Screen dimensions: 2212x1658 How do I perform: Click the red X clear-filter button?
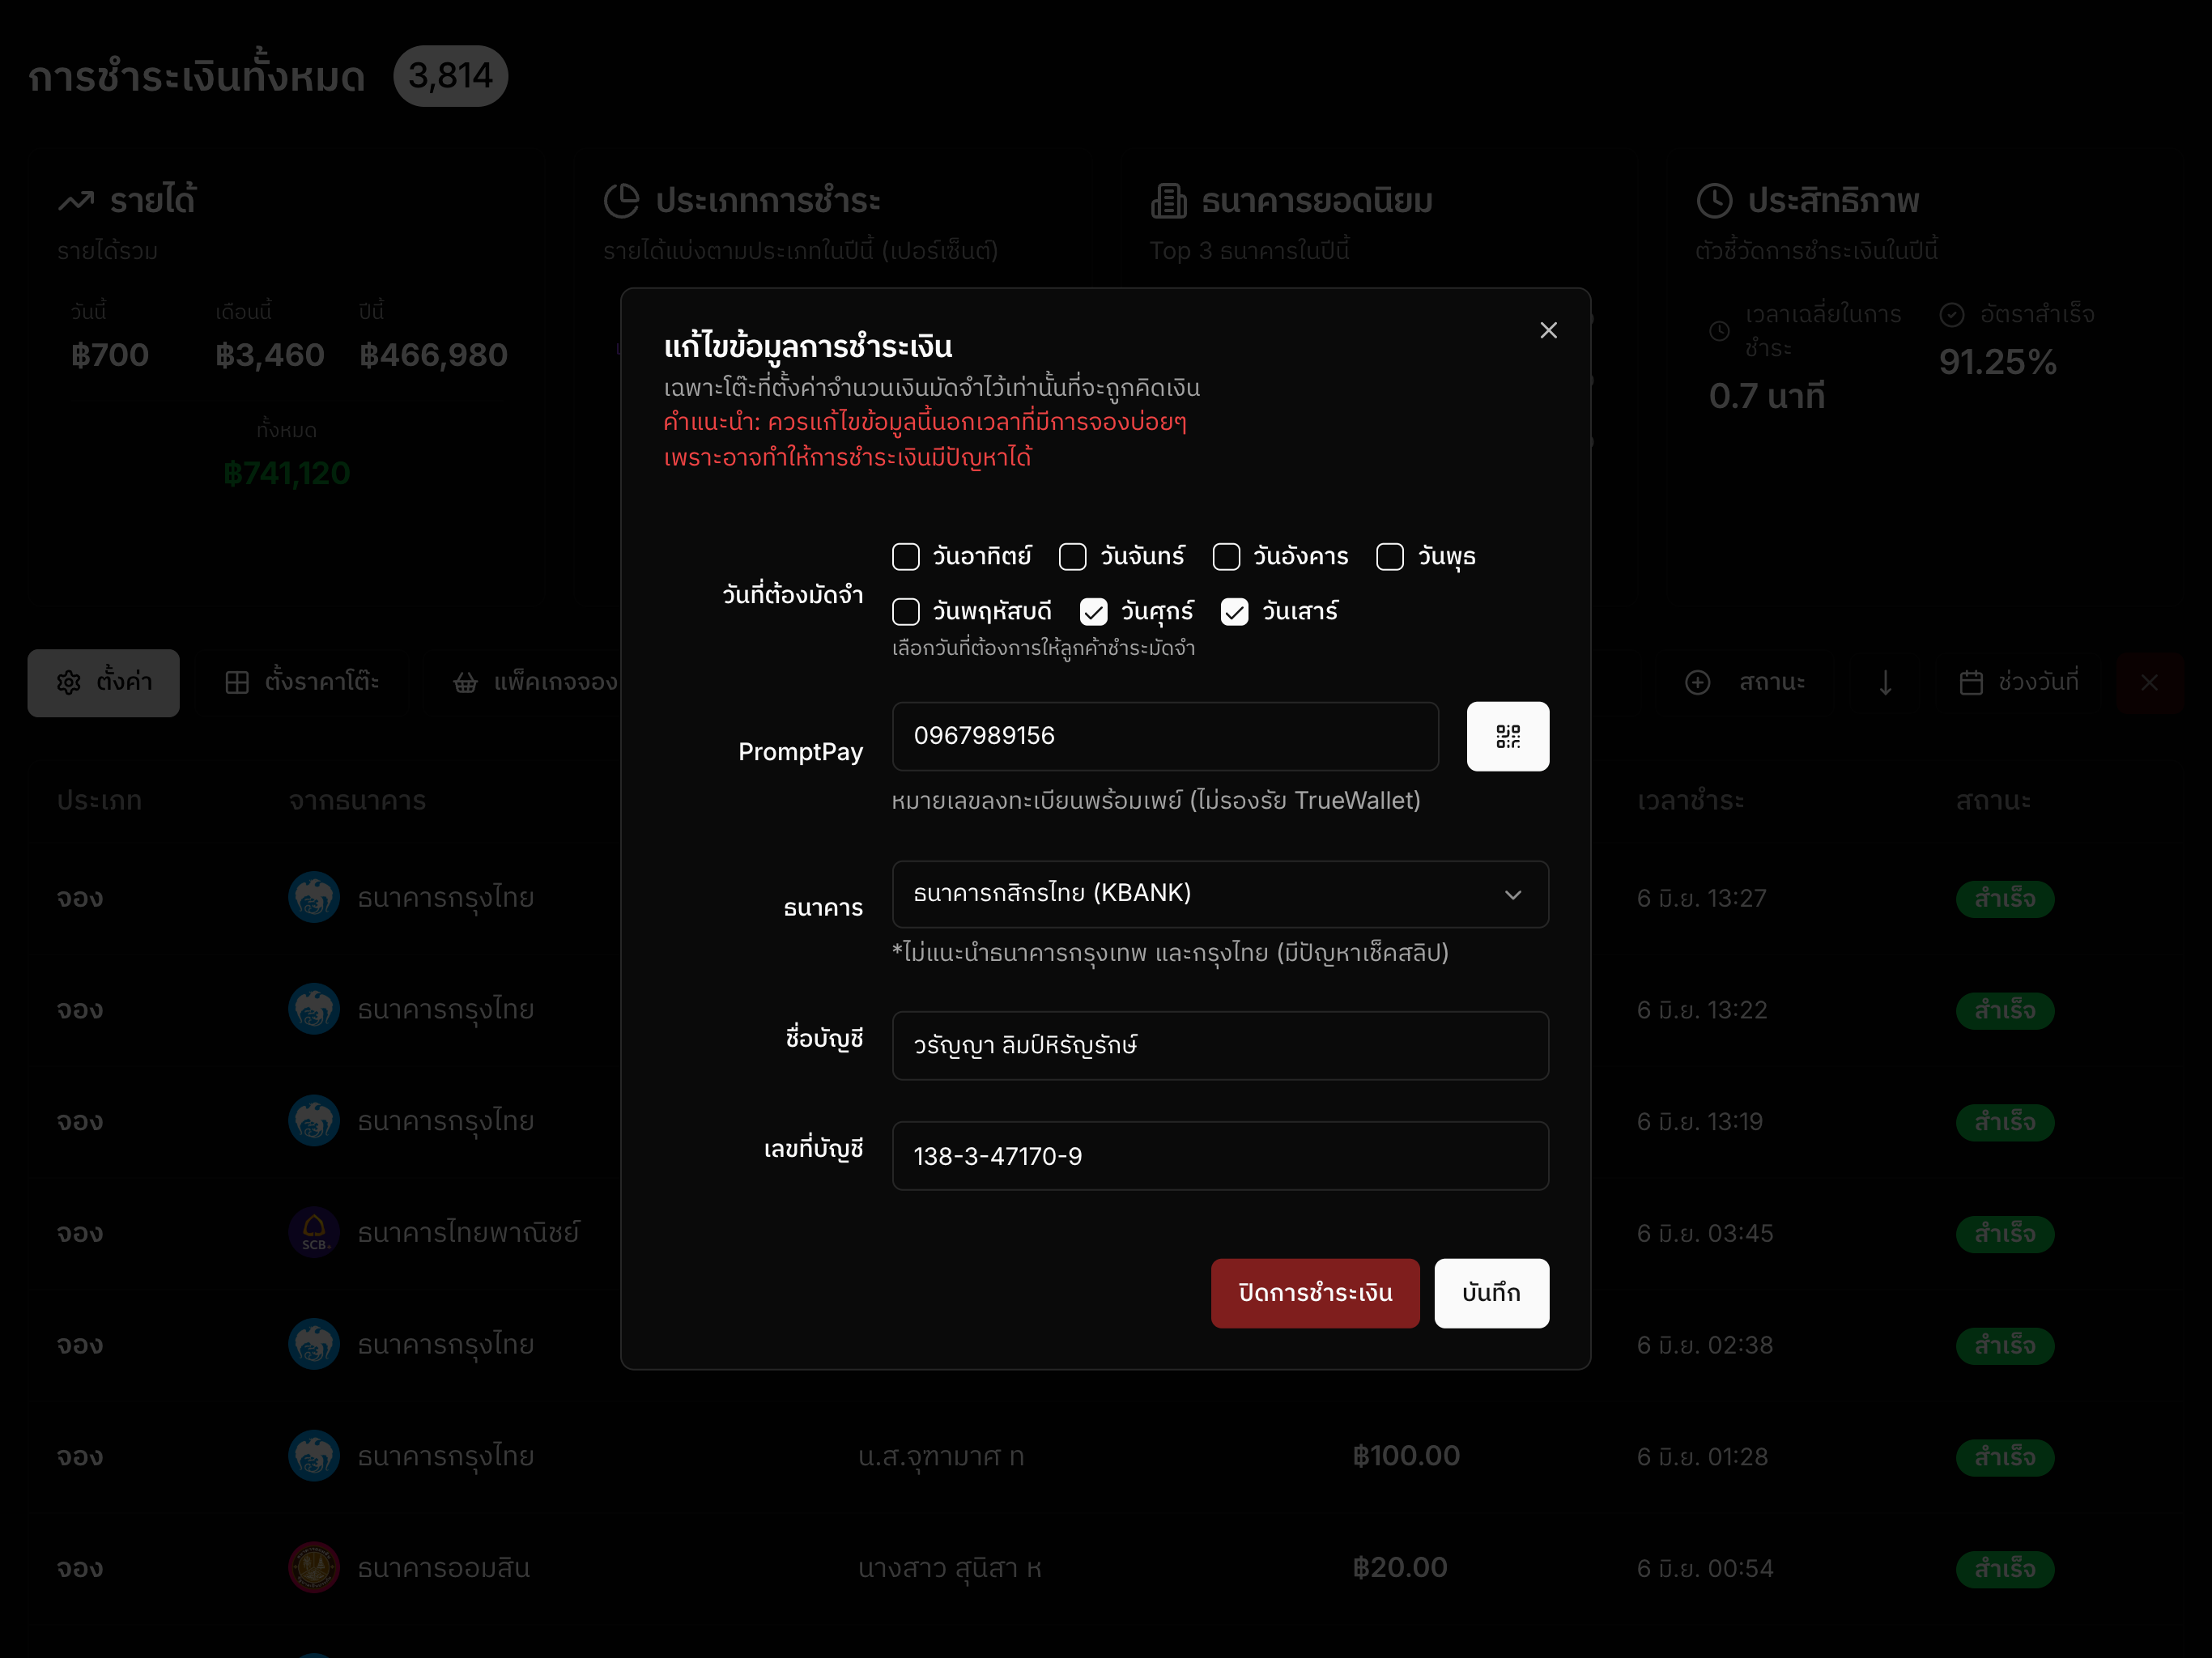(x=2149, y=683)
